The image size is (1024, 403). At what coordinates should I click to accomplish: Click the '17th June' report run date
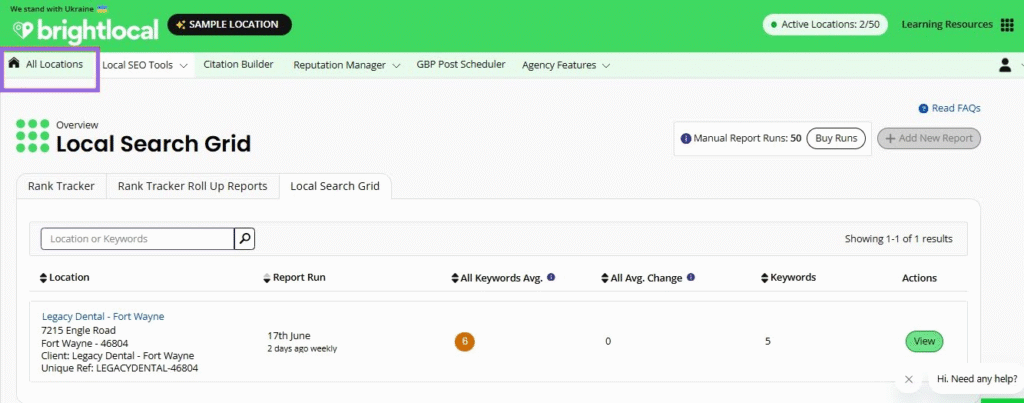289,336
